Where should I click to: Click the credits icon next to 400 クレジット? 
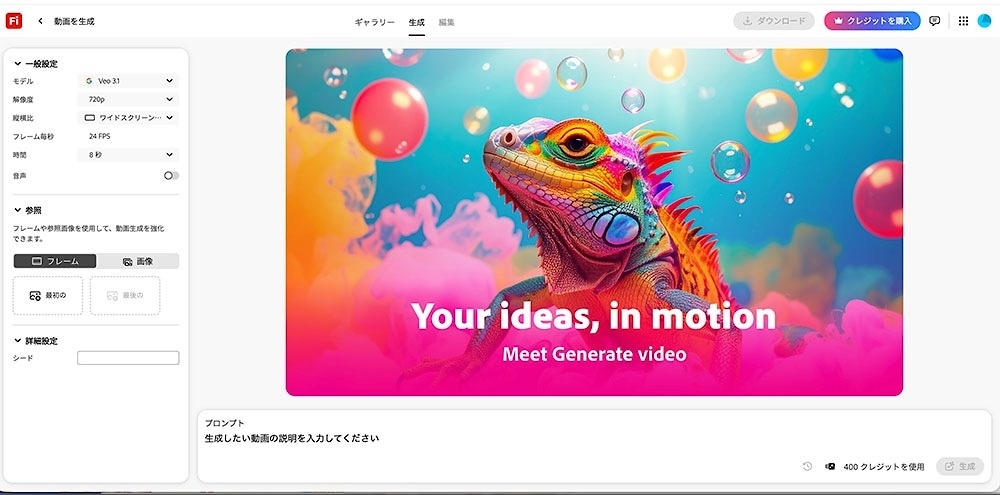(830, 466)
